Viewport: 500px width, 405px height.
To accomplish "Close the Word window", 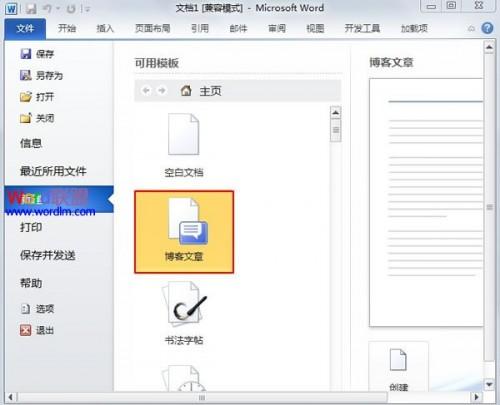I will pos(479,6).
